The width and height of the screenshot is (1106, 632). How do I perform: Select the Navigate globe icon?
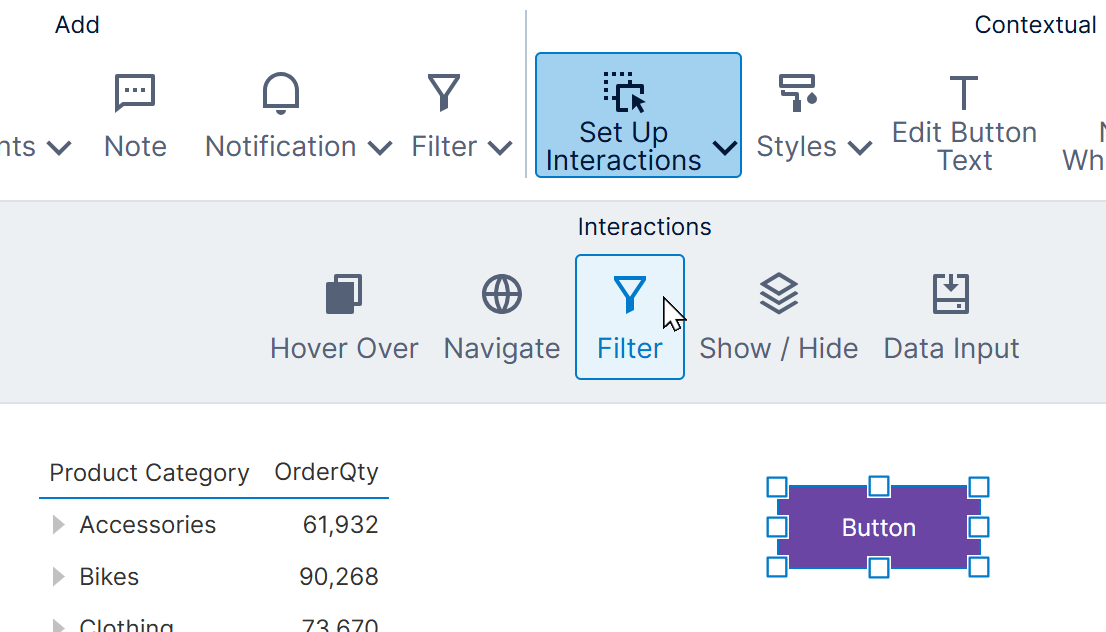click(502, 293)
